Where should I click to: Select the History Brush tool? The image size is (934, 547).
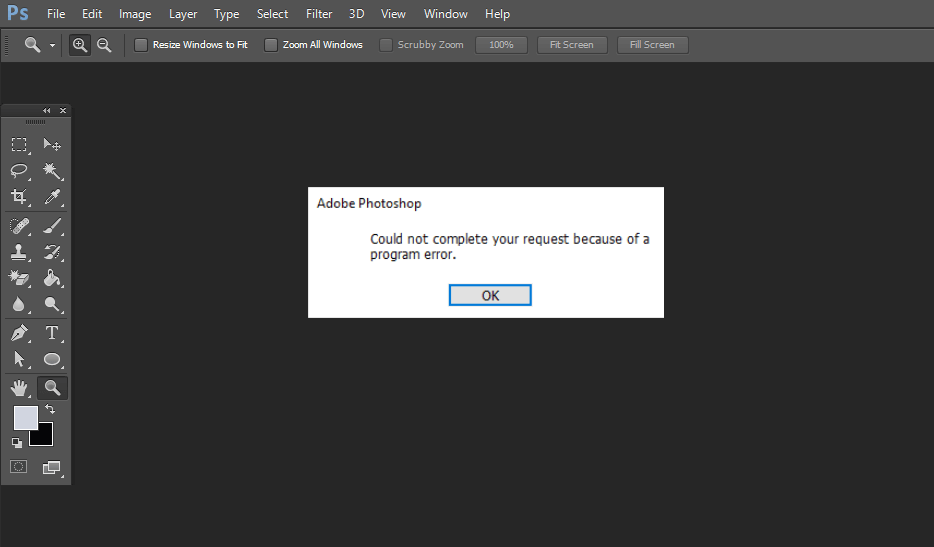52,252
